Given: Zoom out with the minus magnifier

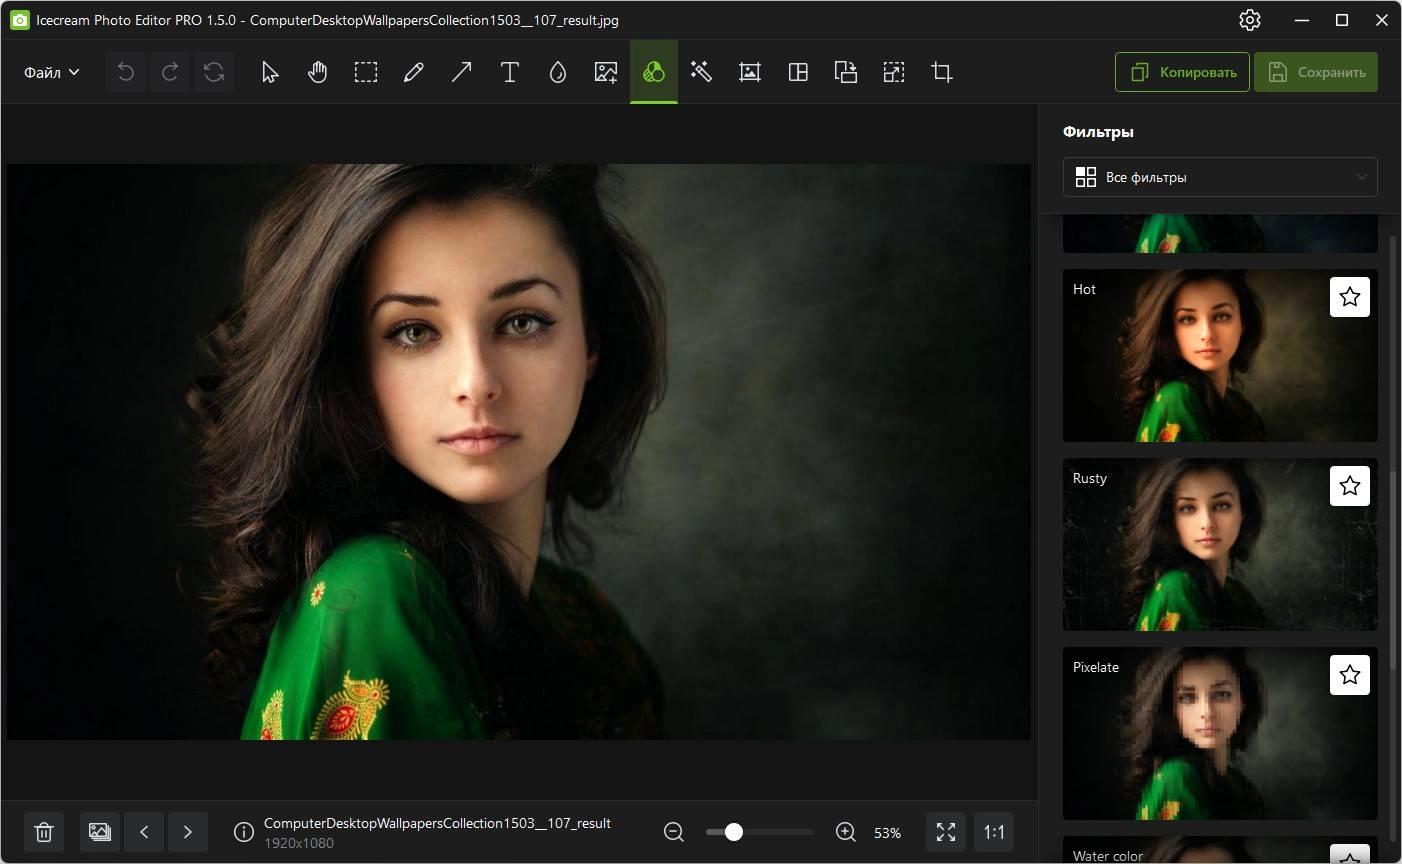Looking at the screenshot, I should pos(674,832).
